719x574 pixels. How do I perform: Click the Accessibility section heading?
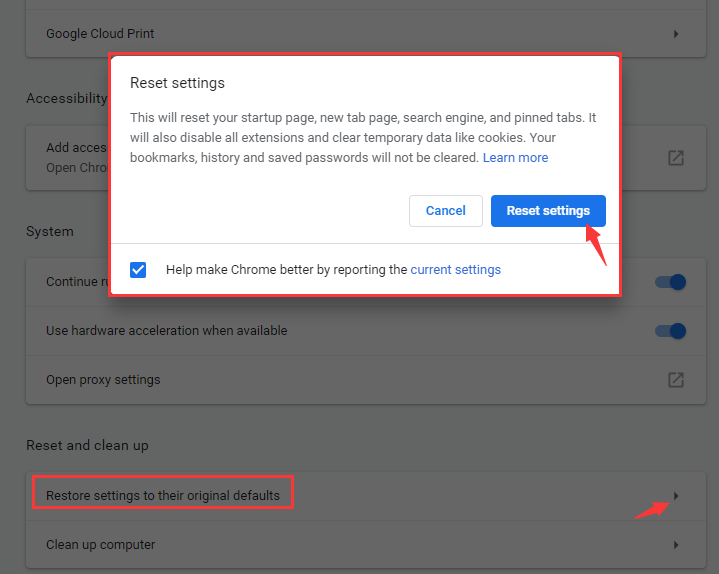click(66, 98)
